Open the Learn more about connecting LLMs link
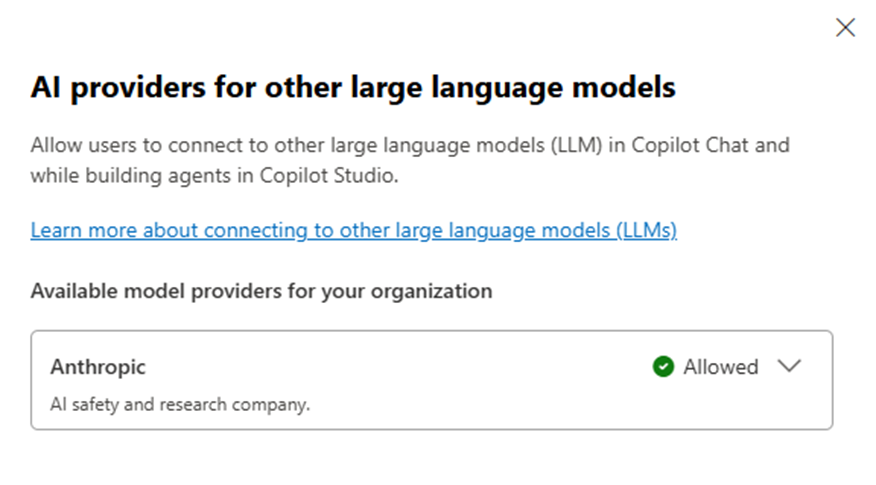 [353, 231]
